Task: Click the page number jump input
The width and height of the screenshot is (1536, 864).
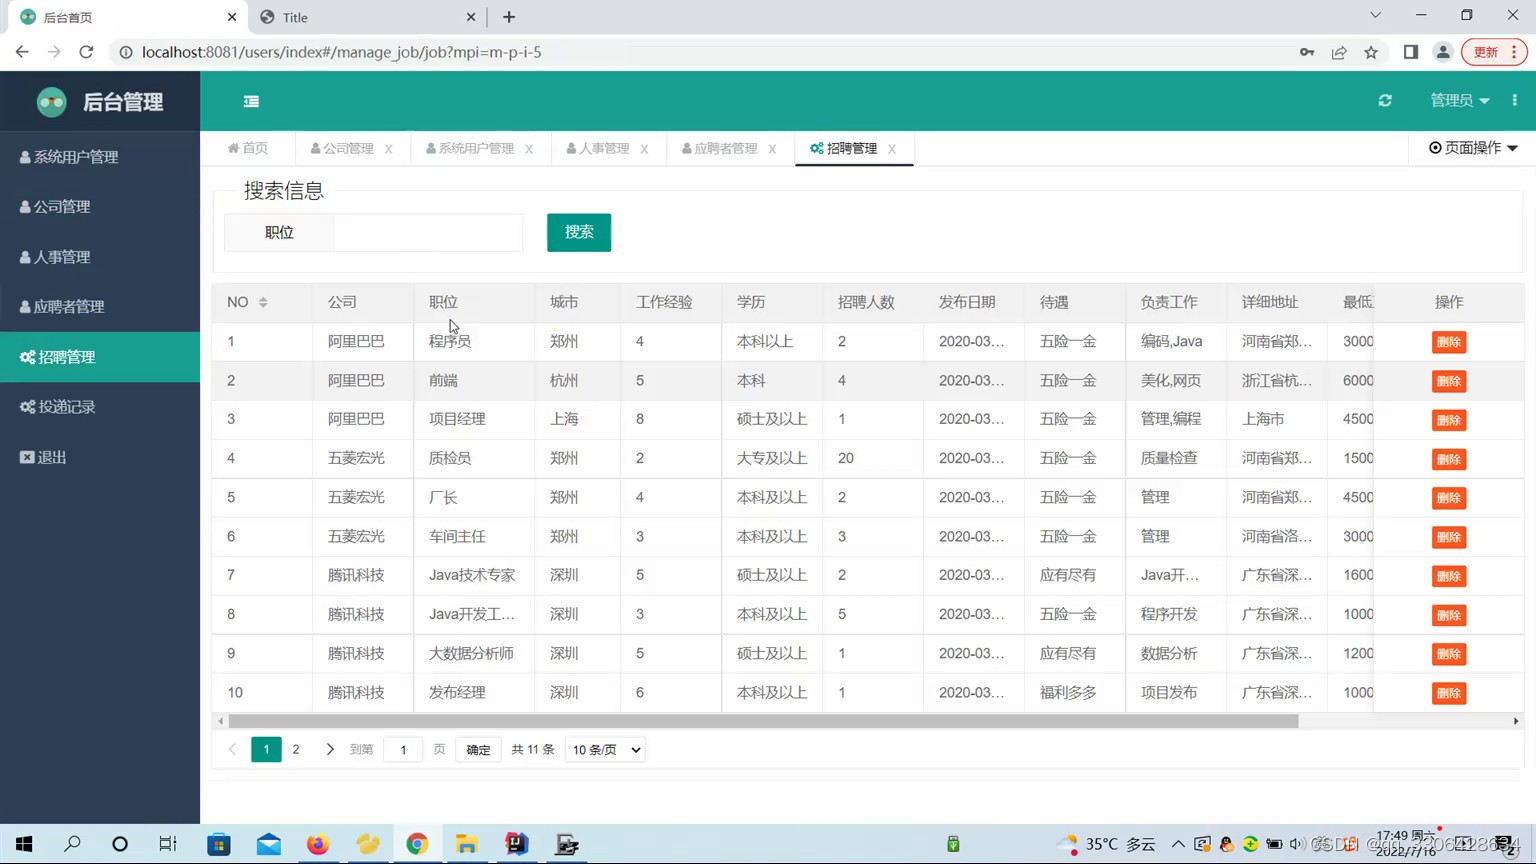Action: [x=403, y=750]
